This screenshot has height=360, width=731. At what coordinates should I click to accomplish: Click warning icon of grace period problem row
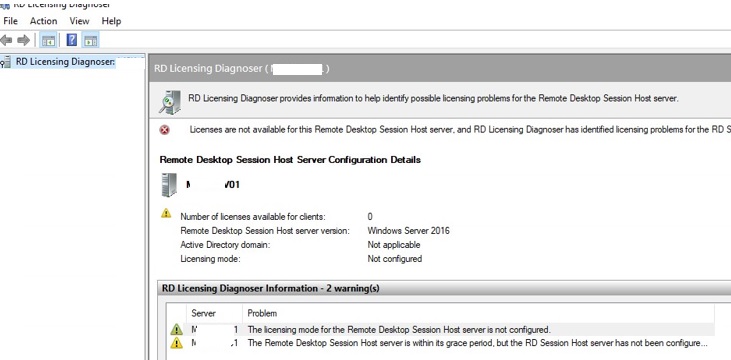(176, 344)
